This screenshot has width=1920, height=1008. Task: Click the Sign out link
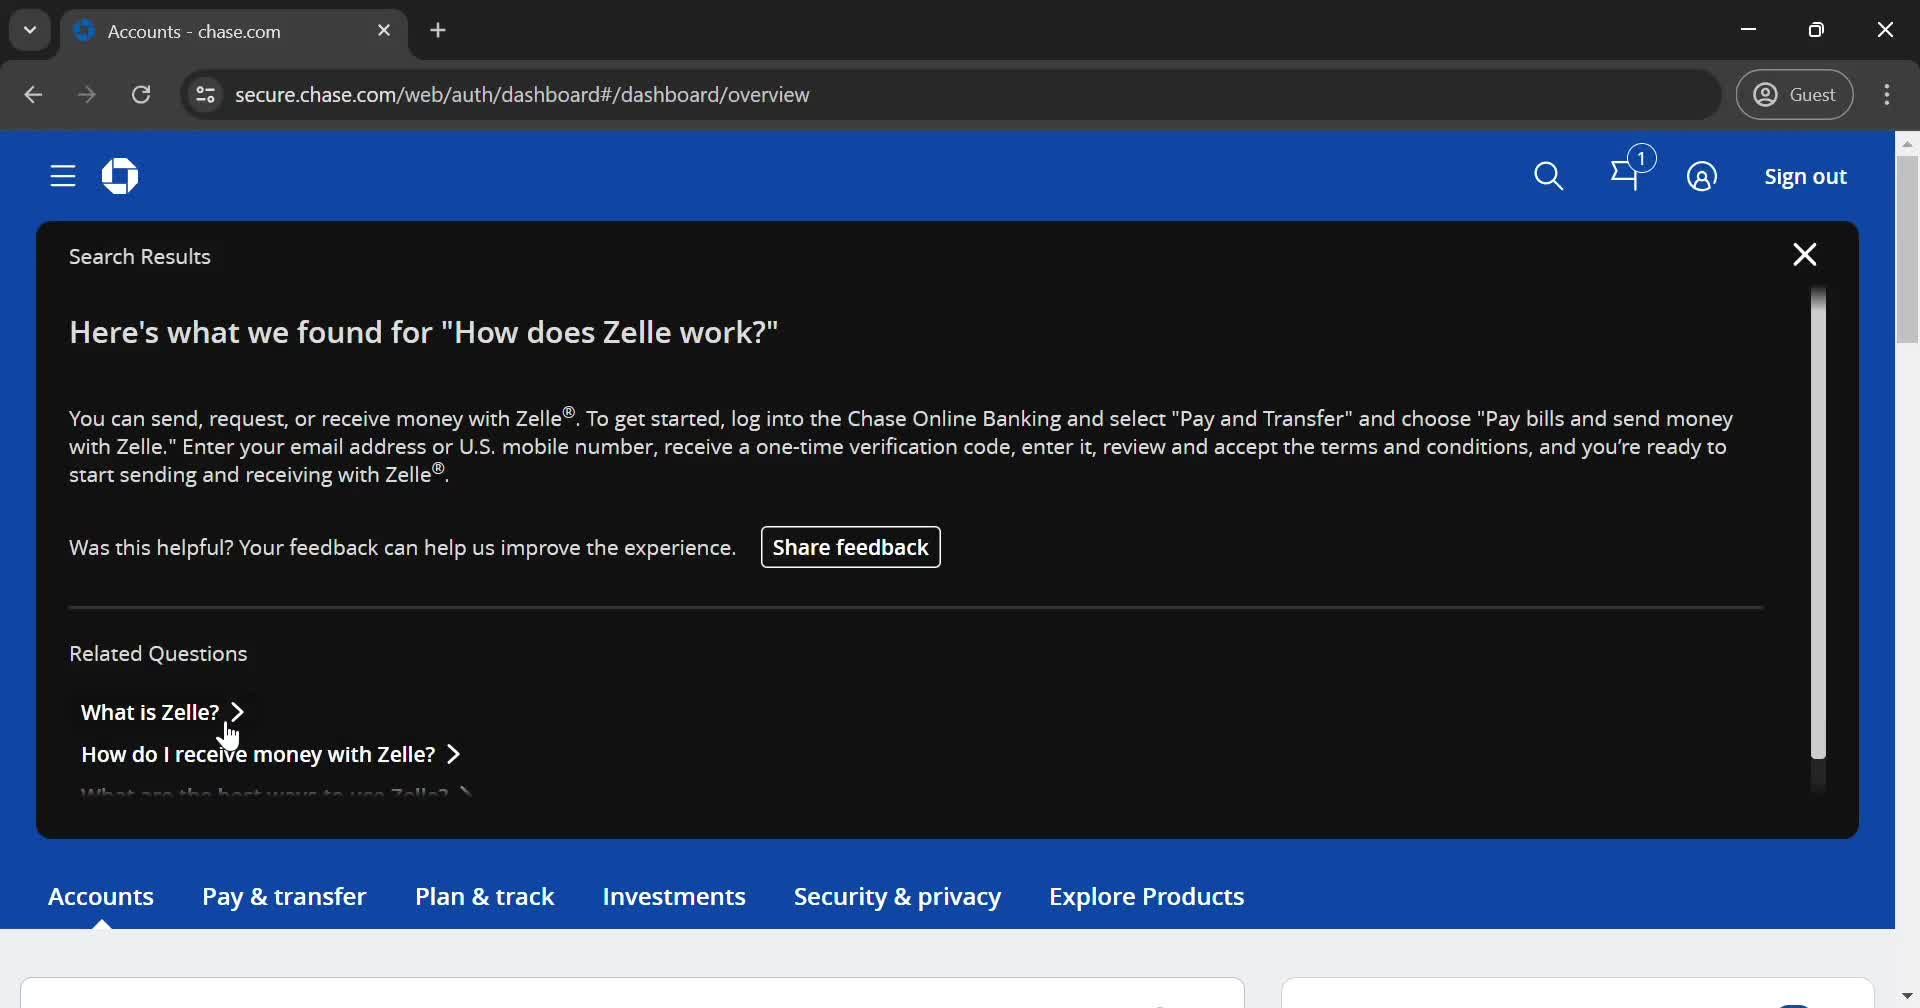pos(1805,177)
